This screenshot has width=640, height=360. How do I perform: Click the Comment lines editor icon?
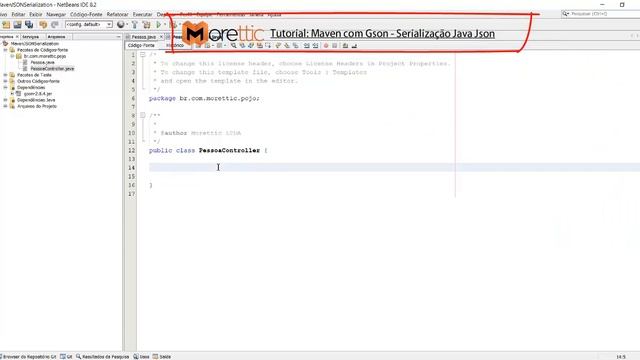(345, 45)
